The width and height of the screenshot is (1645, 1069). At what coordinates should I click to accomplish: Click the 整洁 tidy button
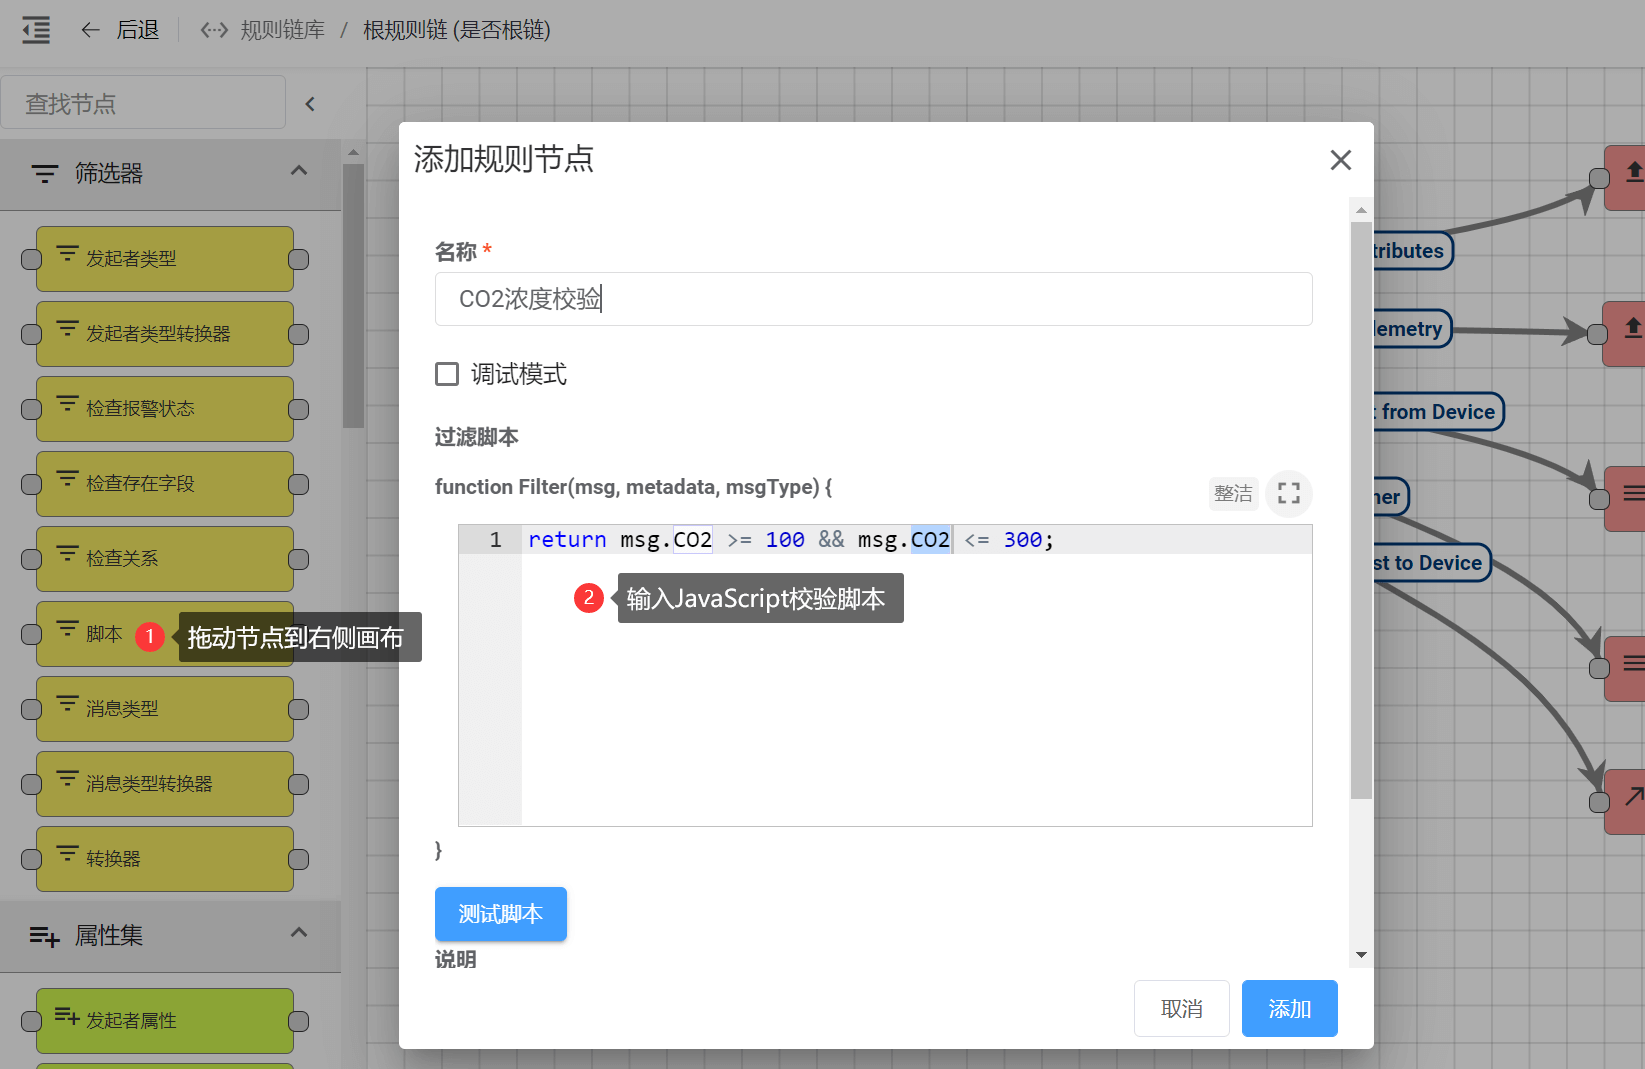click(x=1233, y=493)
